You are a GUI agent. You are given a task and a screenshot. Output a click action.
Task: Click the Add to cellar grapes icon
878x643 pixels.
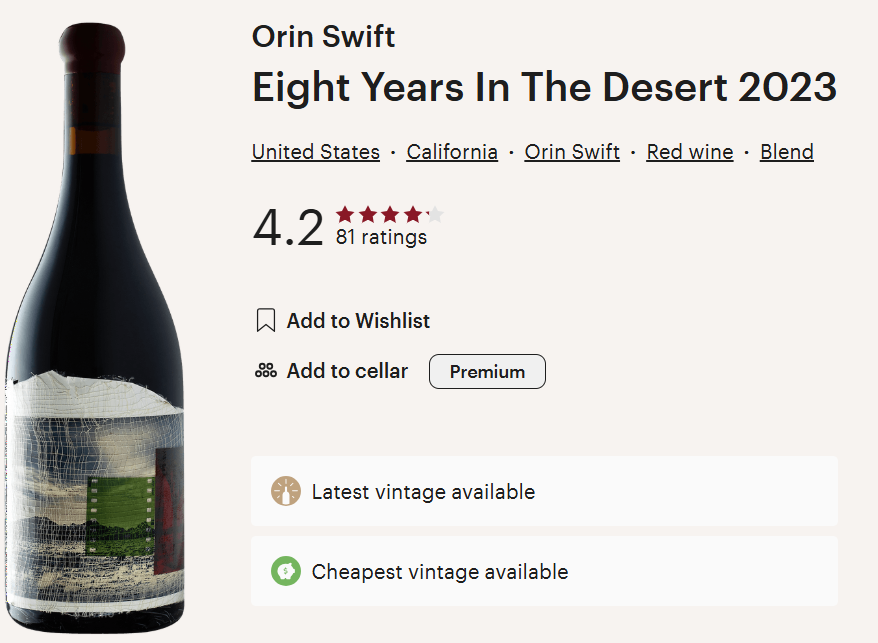(x=264, y=370)
